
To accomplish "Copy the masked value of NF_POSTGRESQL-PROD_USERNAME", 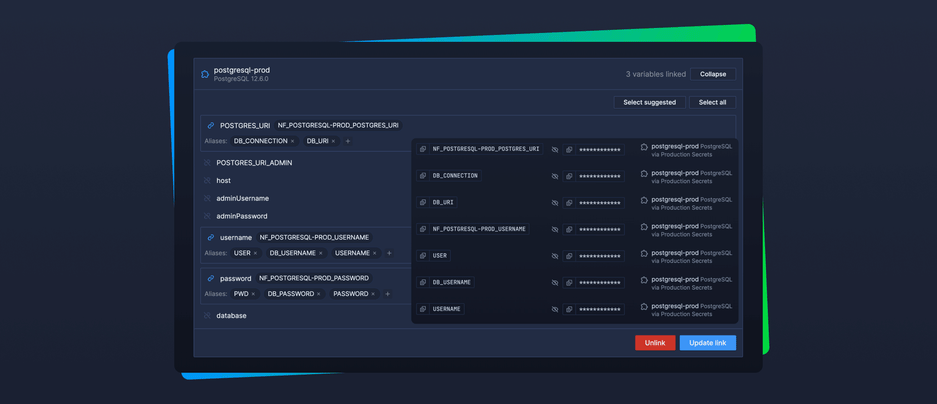I will click(x=569, y=229).
